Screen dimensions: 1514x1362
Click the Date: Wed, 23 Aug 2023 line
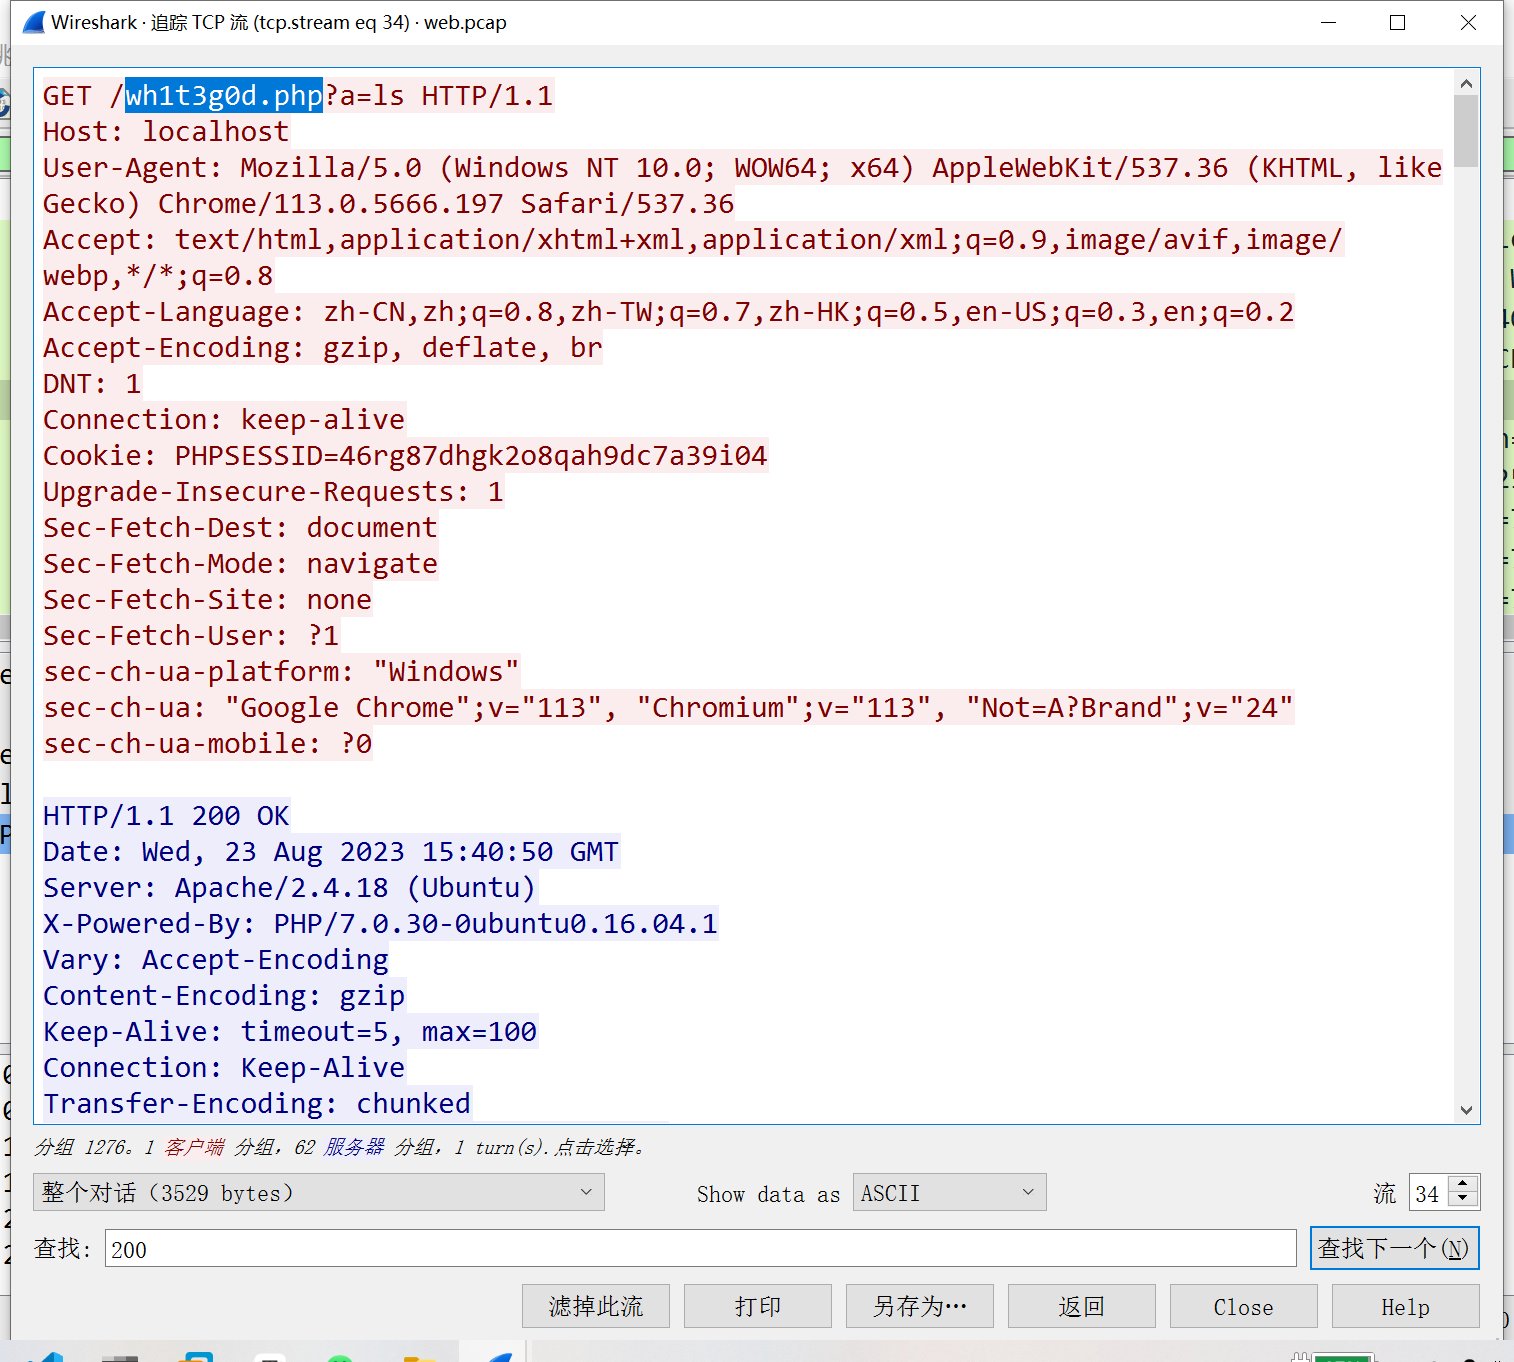click(331, 852)
